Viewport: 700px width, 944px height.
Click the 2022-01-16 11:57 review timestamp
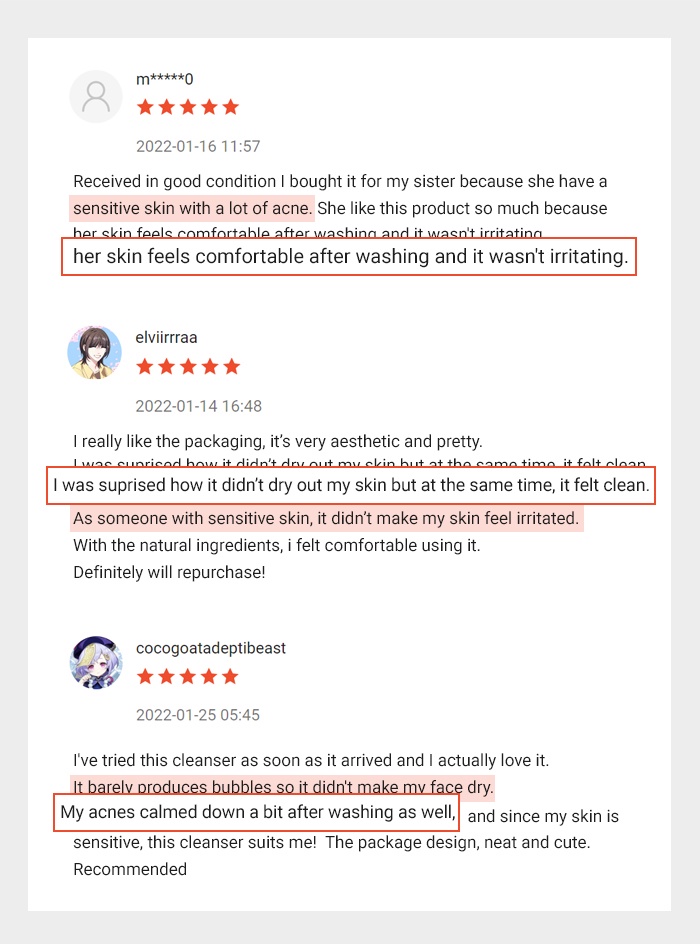tap(198, 147)
